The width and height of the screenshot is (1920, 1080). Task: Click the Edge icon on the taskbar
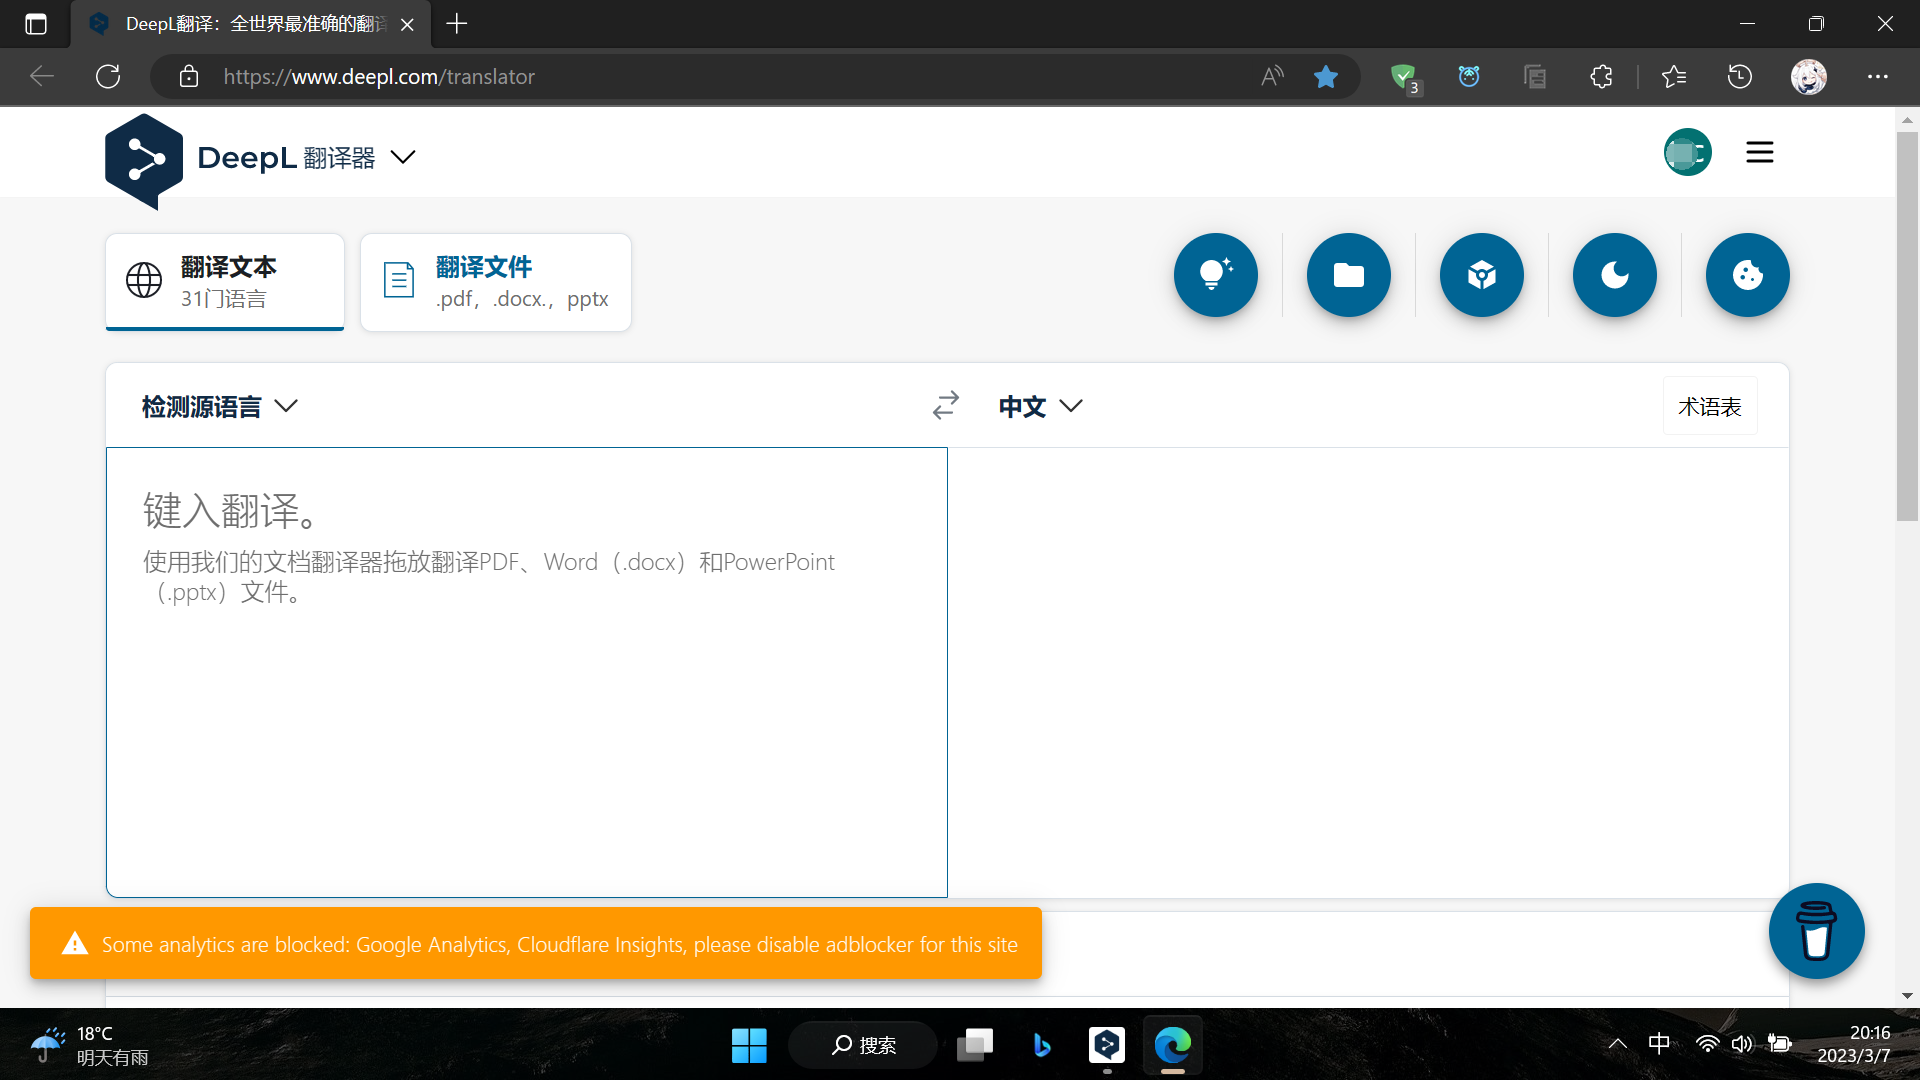coord(1173,1045)
